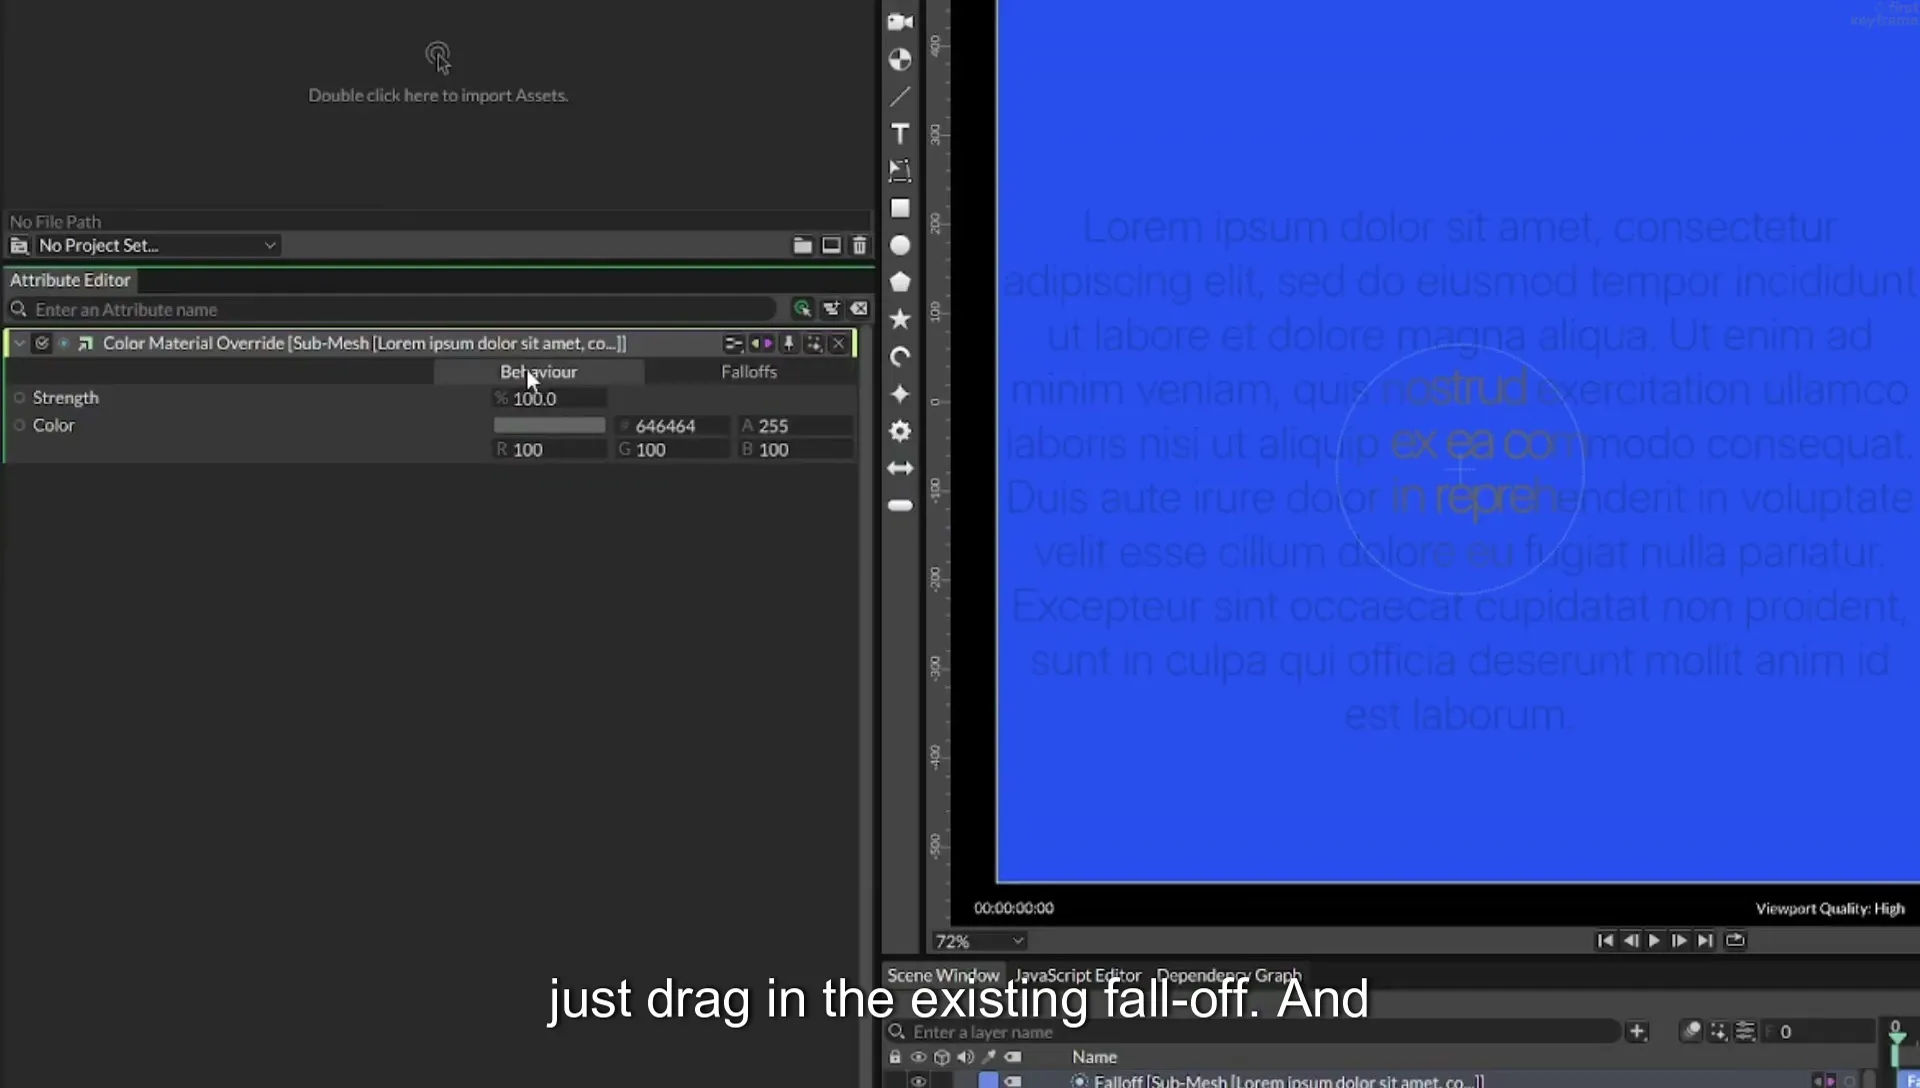Select the Arc shape tool
The image size is (1920, 1088).
click(x=900, y=357)
